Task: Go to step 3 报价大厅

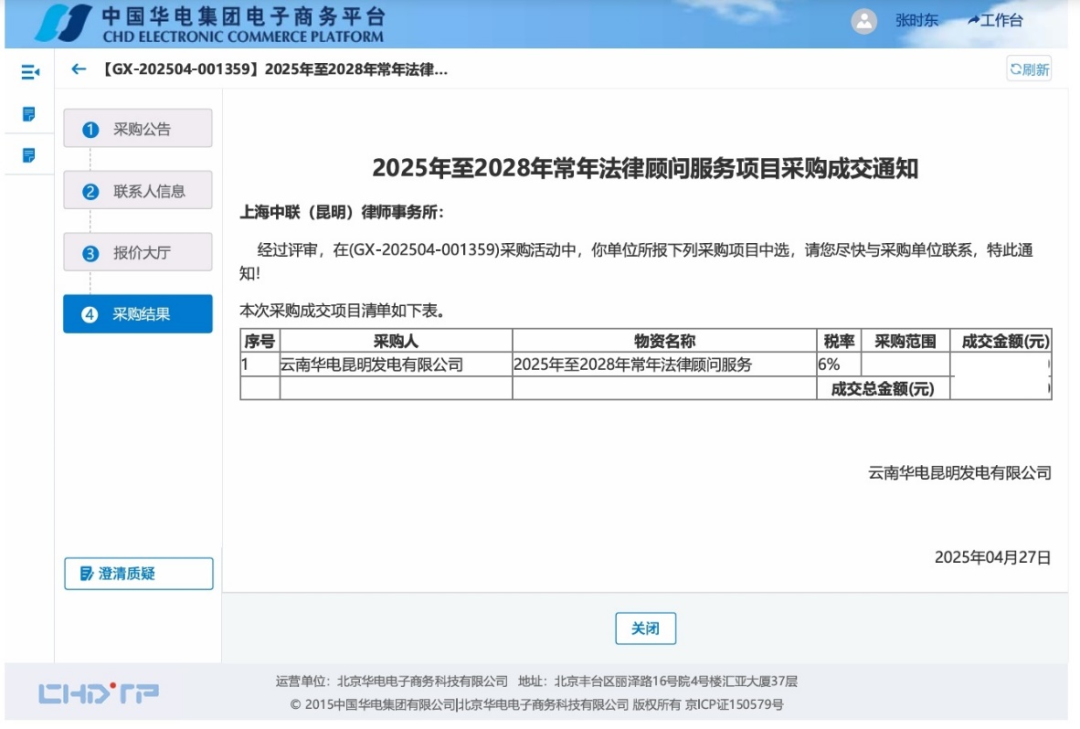Action: 138,252
